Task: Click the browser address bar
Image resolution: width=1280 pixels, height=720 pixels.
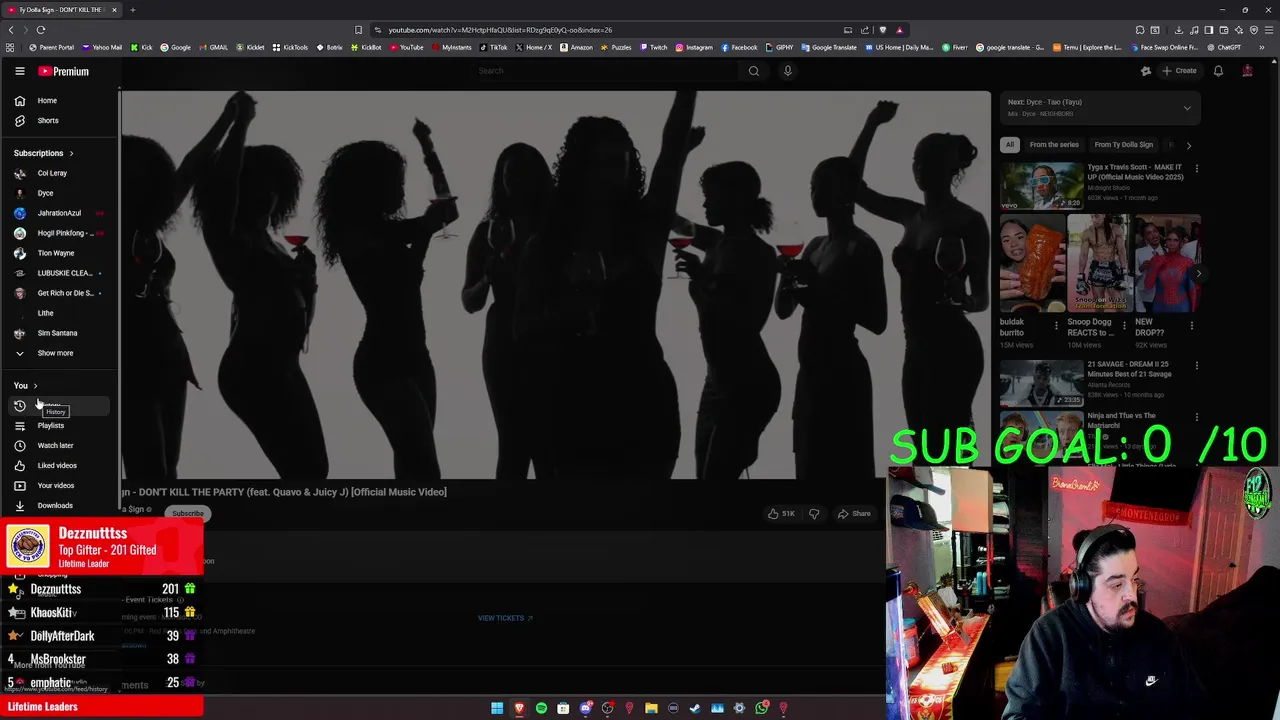Action: click(x=610, y=30)
